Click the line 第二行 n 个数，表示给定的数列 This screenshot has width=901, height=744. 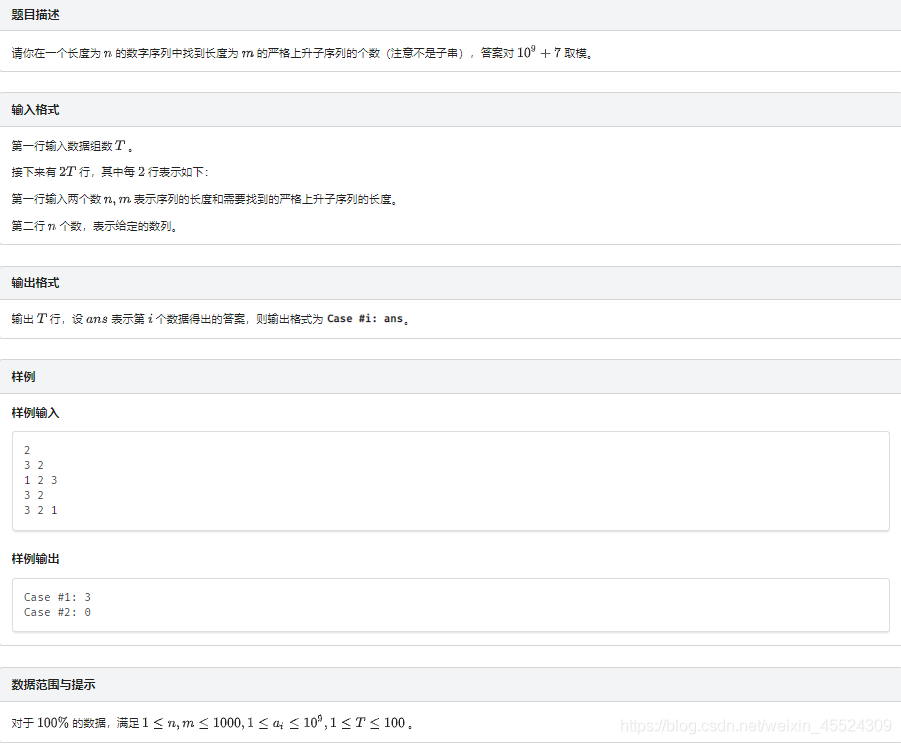(x=94, y=226)
